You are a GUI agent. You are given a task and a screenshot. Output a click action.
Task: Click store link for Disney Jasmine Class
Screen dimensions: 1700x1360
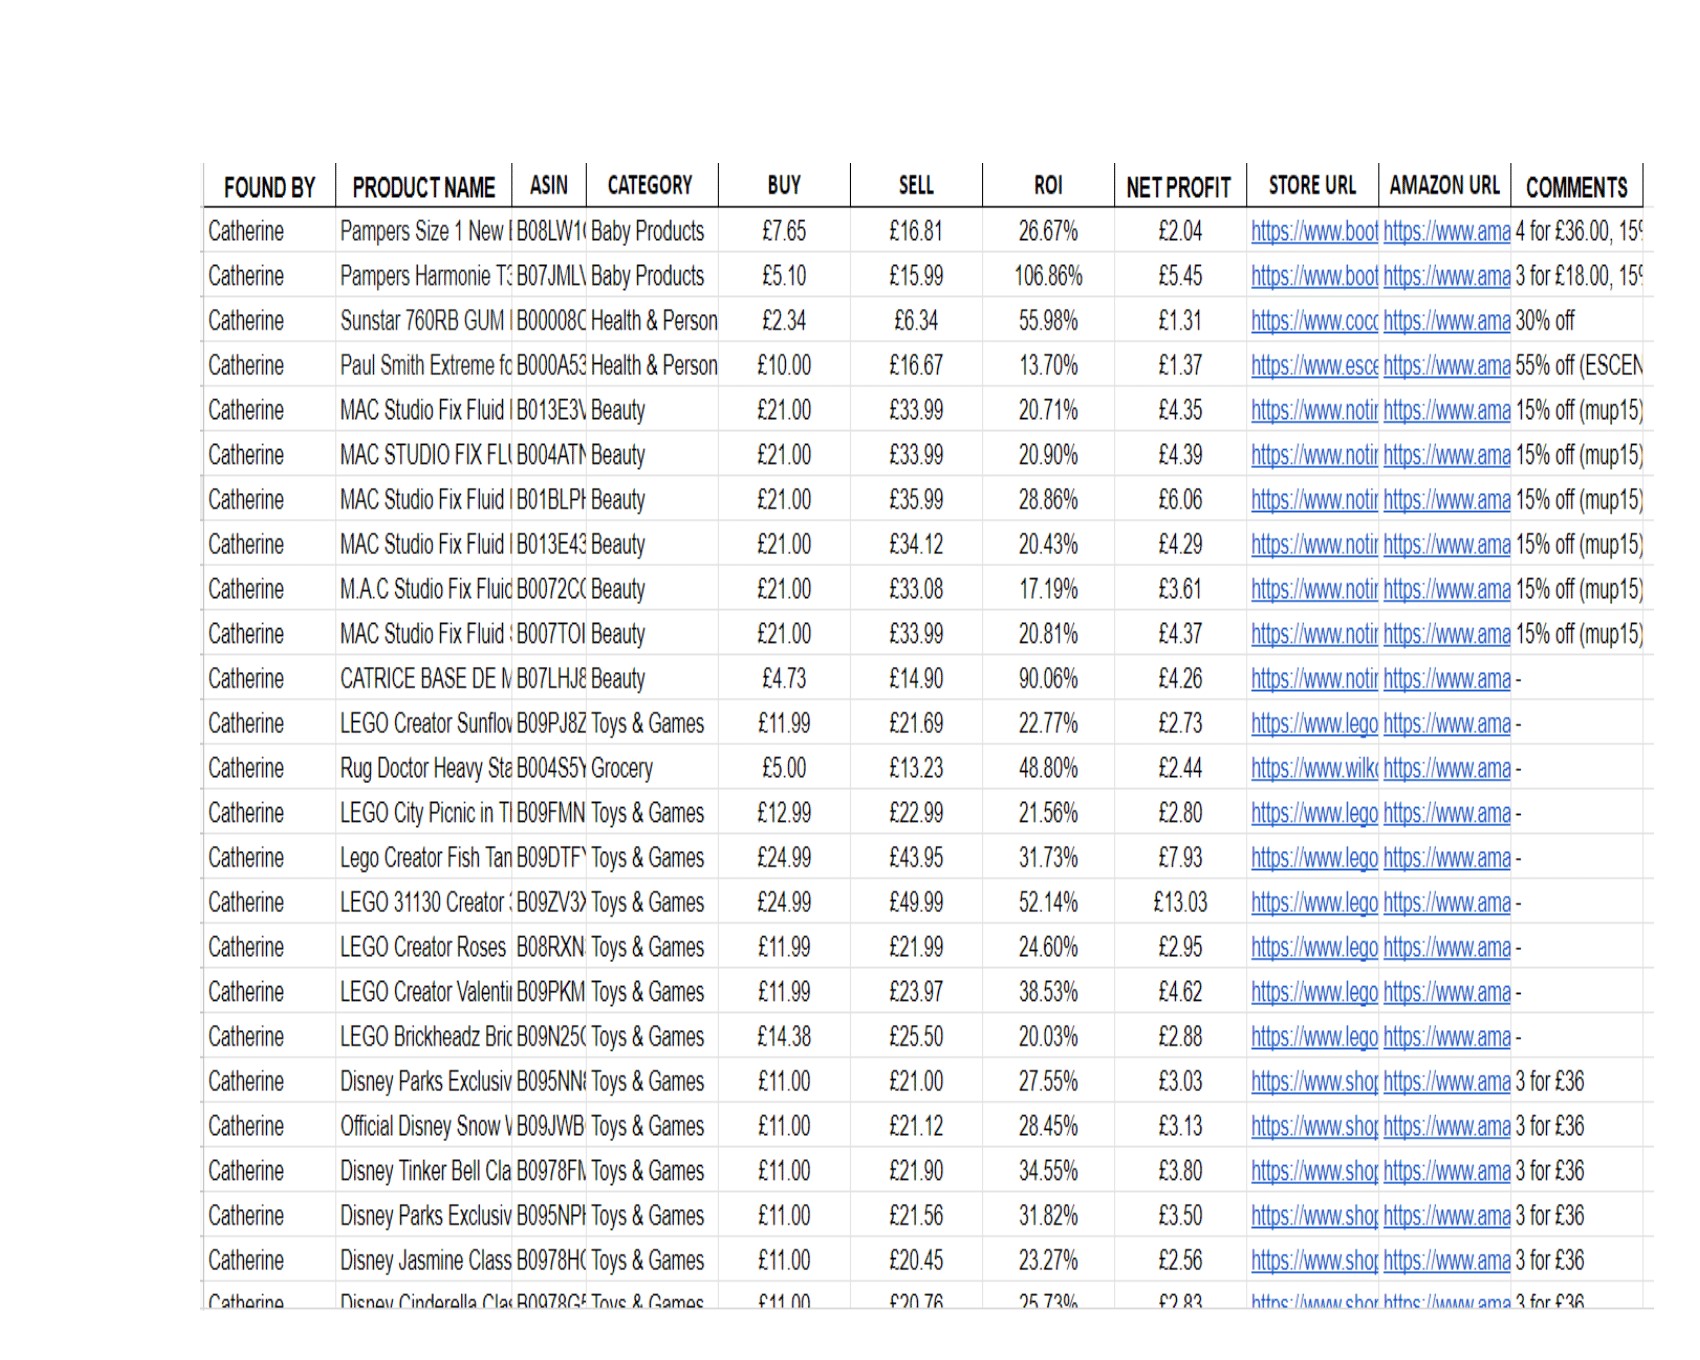tap(1314, 1261)
